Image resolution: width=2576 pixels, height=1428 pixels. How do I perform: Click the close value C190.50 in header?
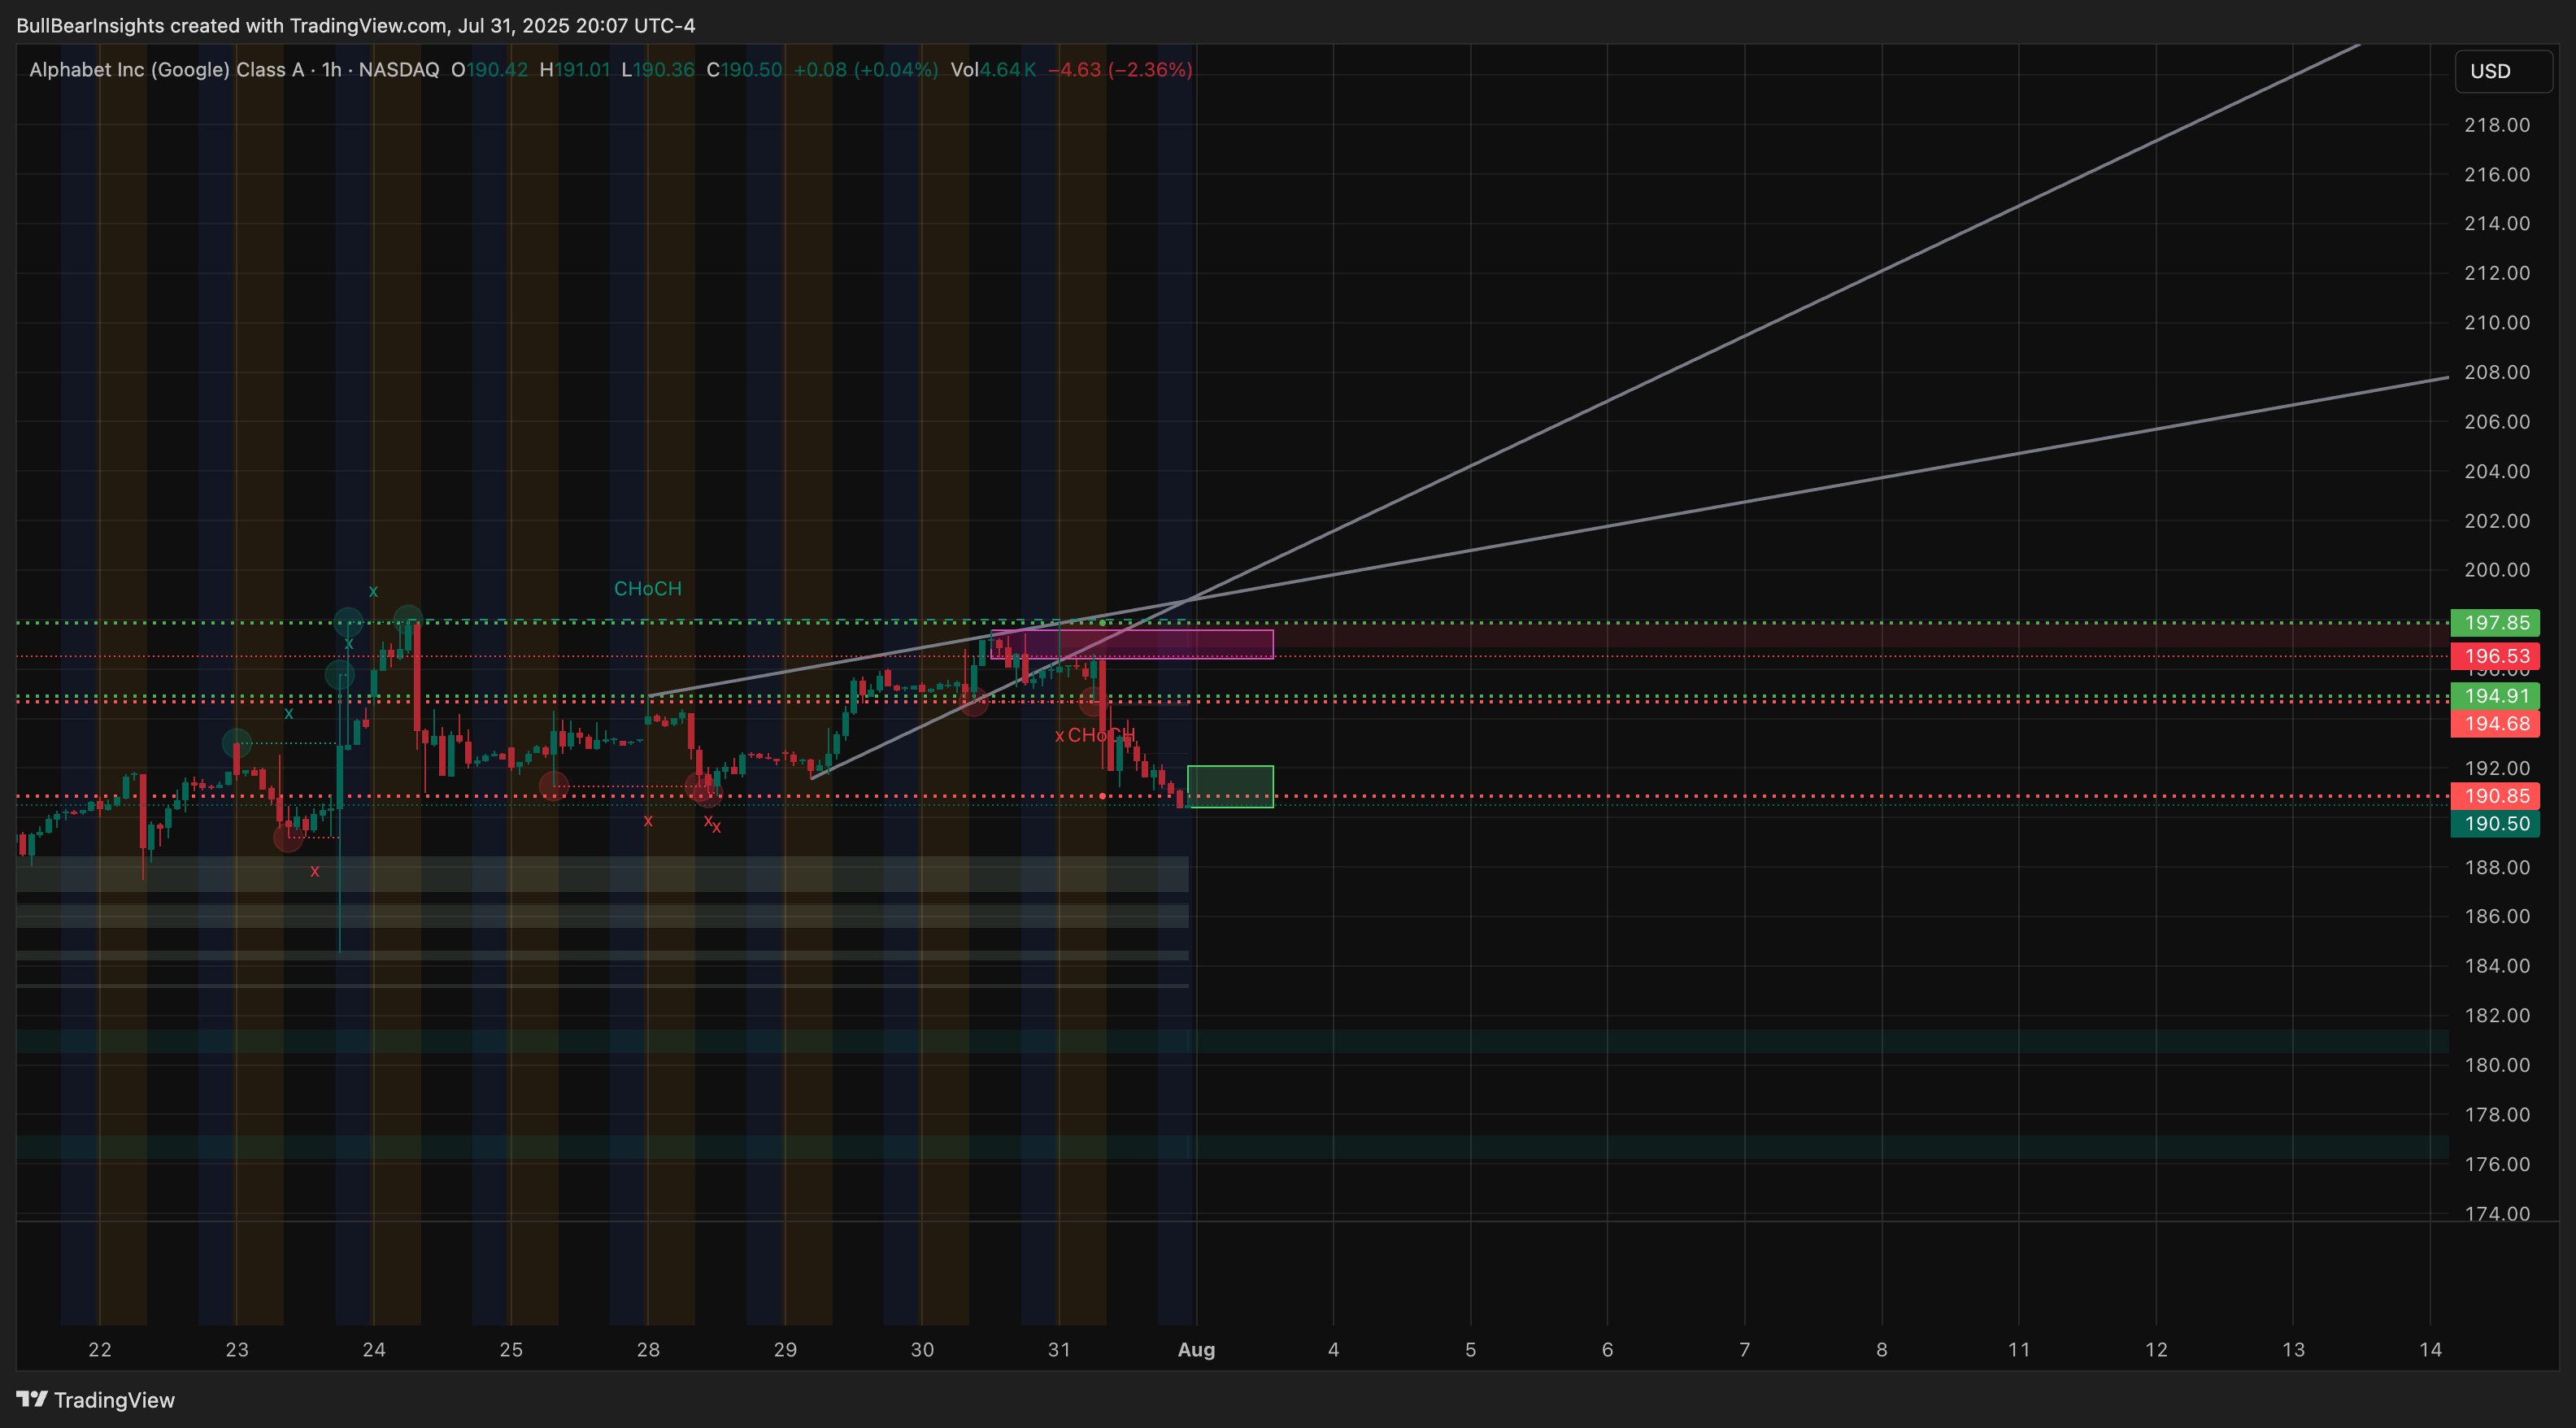click(744, 70)
